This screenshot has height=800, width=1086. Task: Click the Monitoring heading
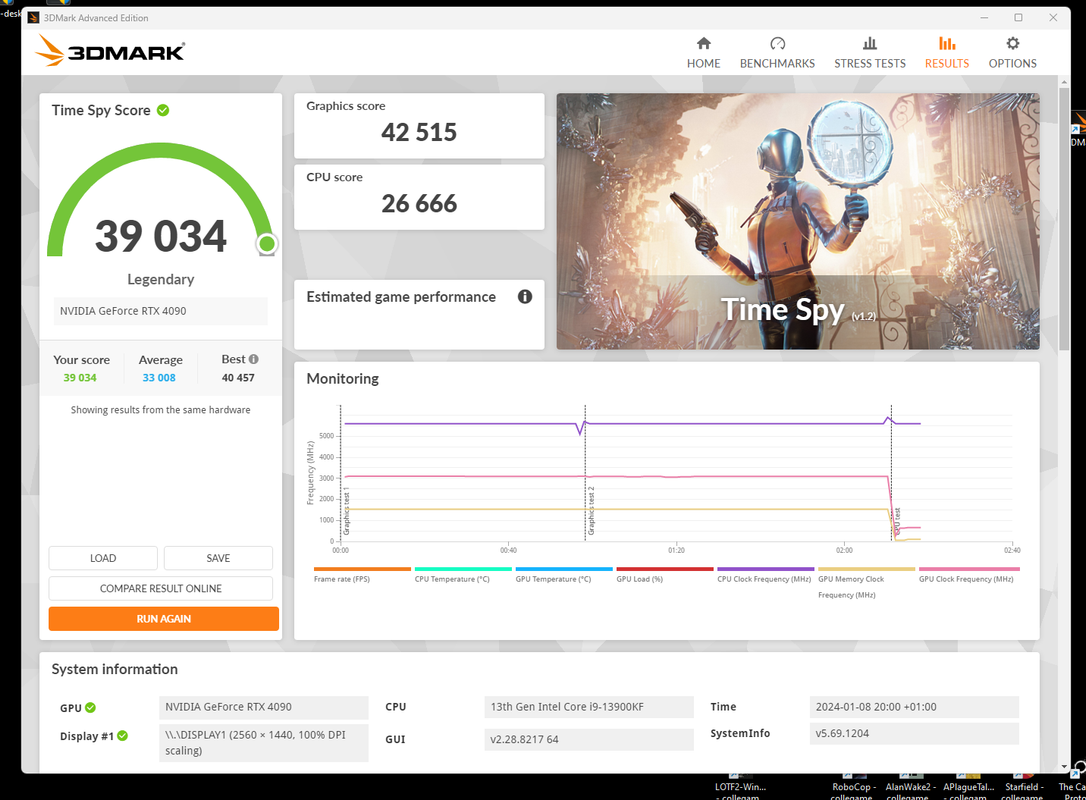(x=343, y=379)
